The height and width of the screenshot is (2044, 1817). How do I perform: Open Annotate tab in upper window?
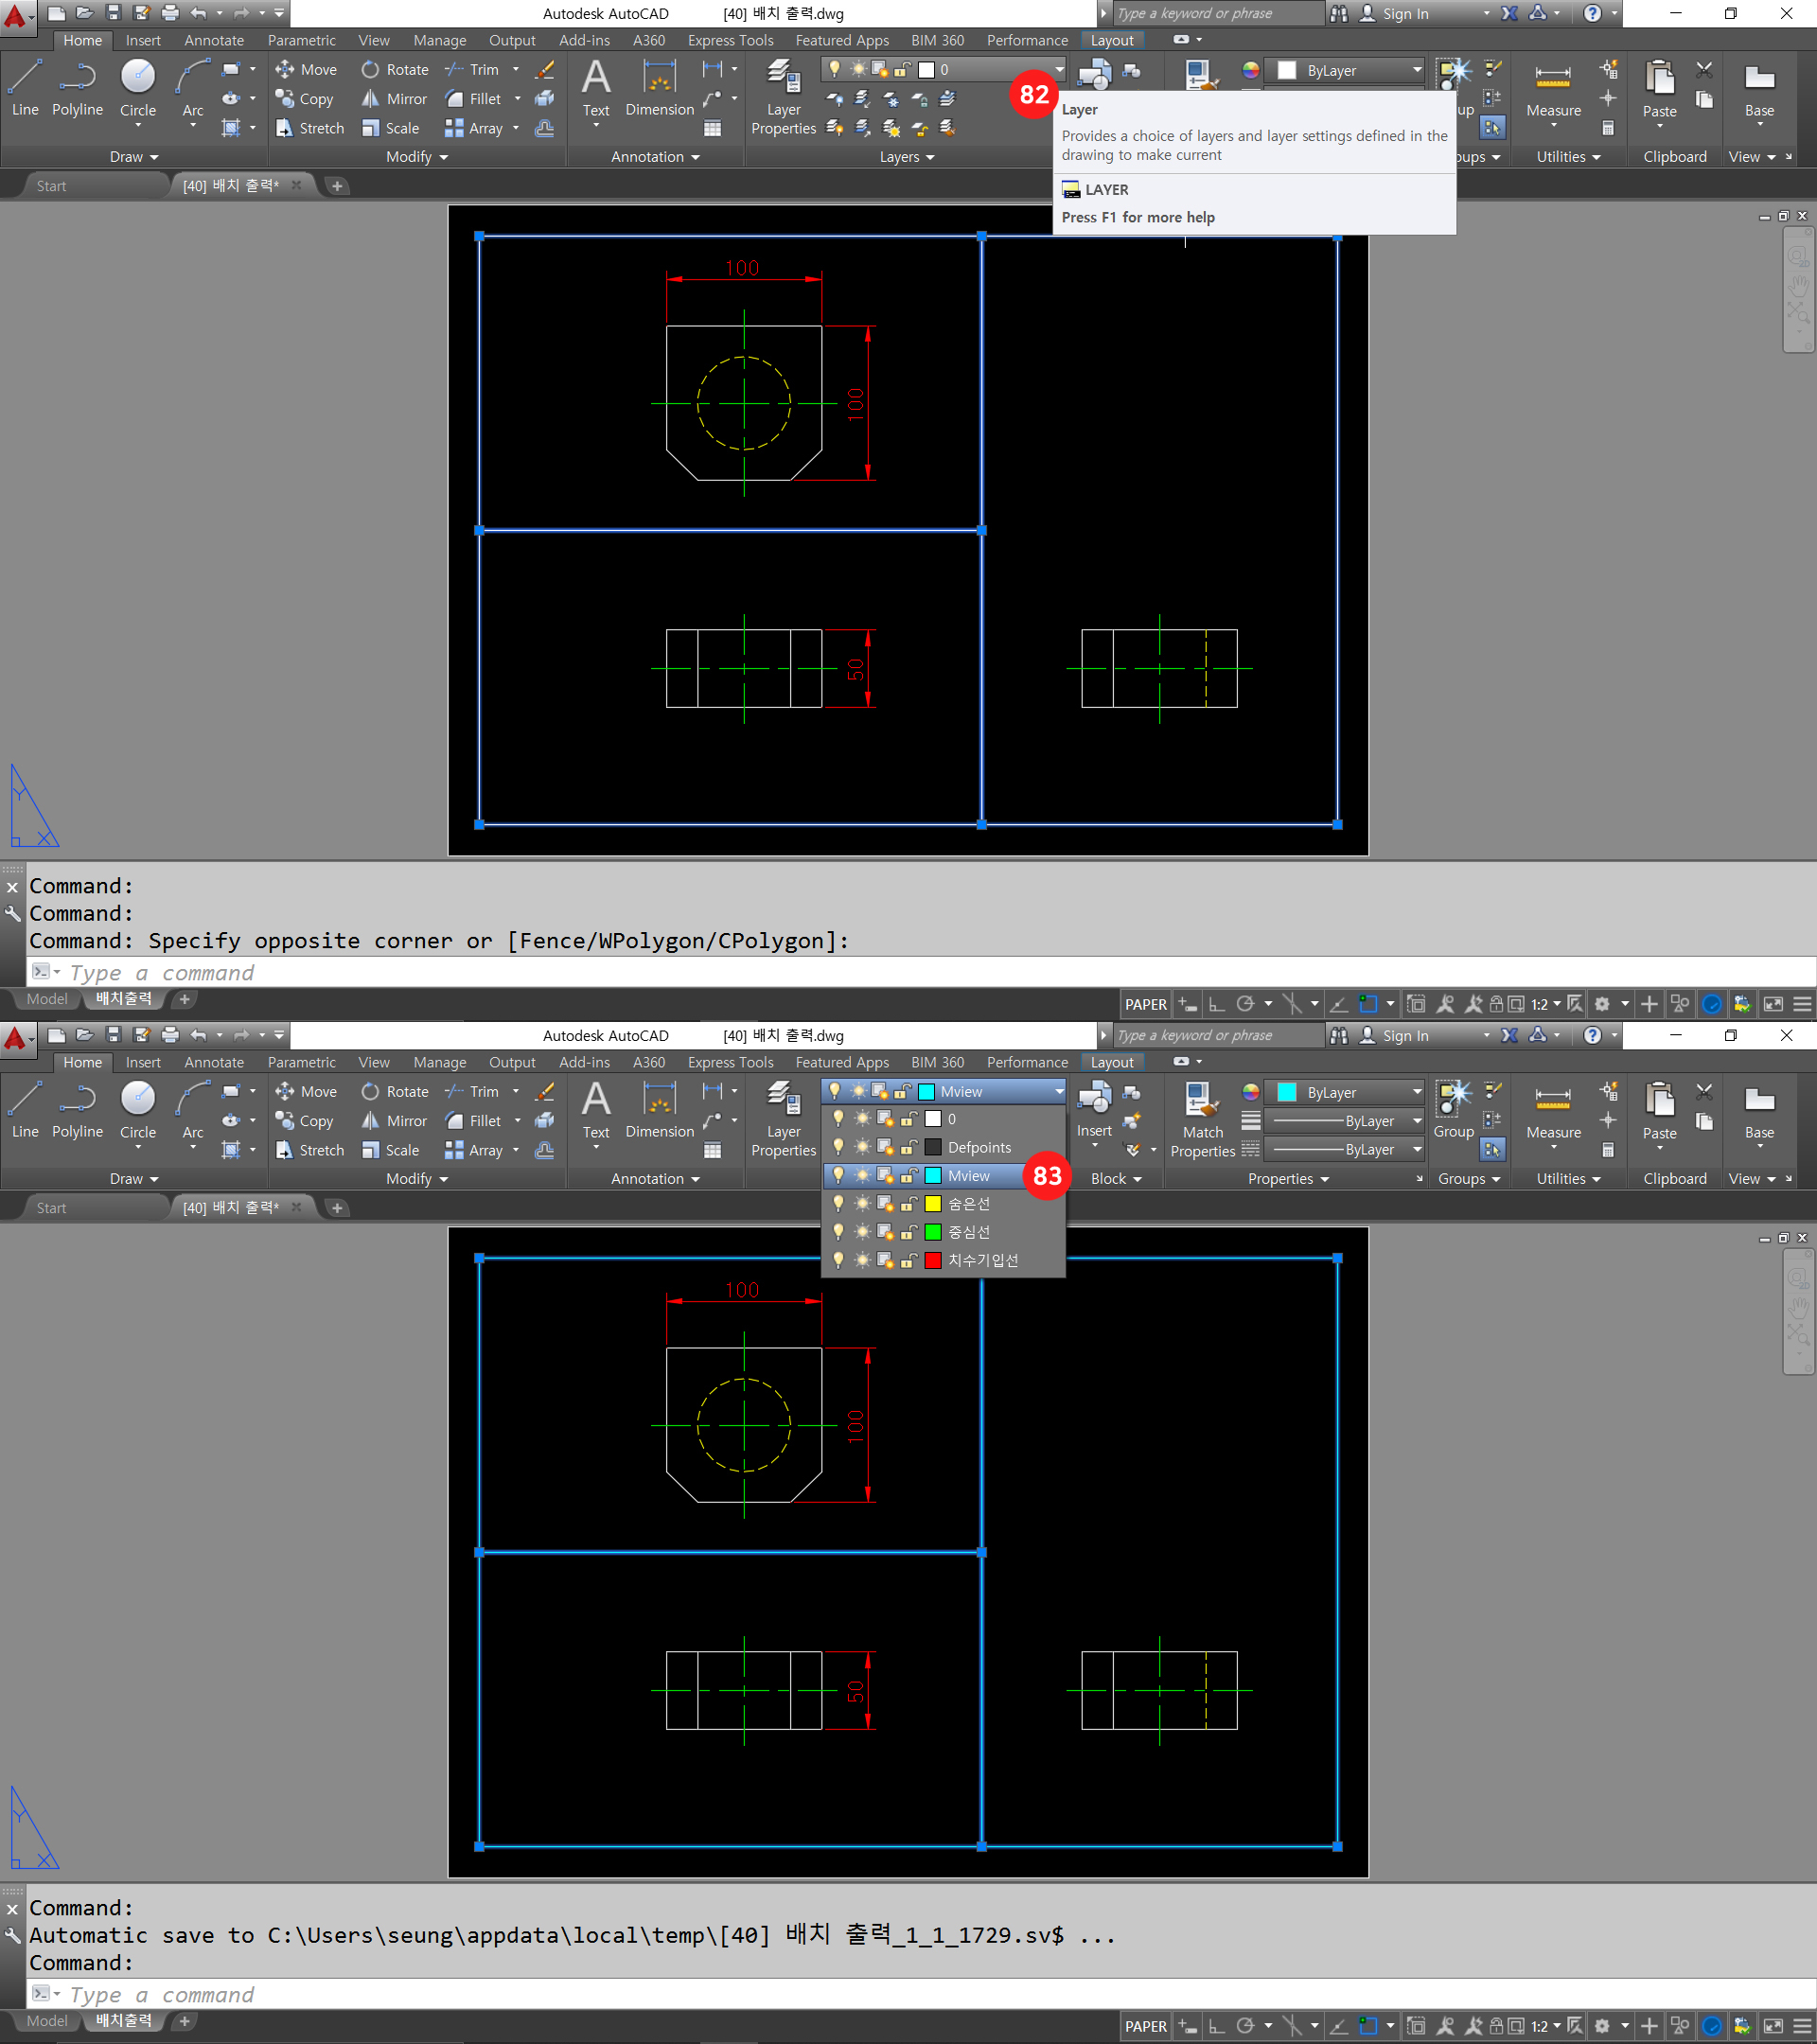click(x=214, y=40)
